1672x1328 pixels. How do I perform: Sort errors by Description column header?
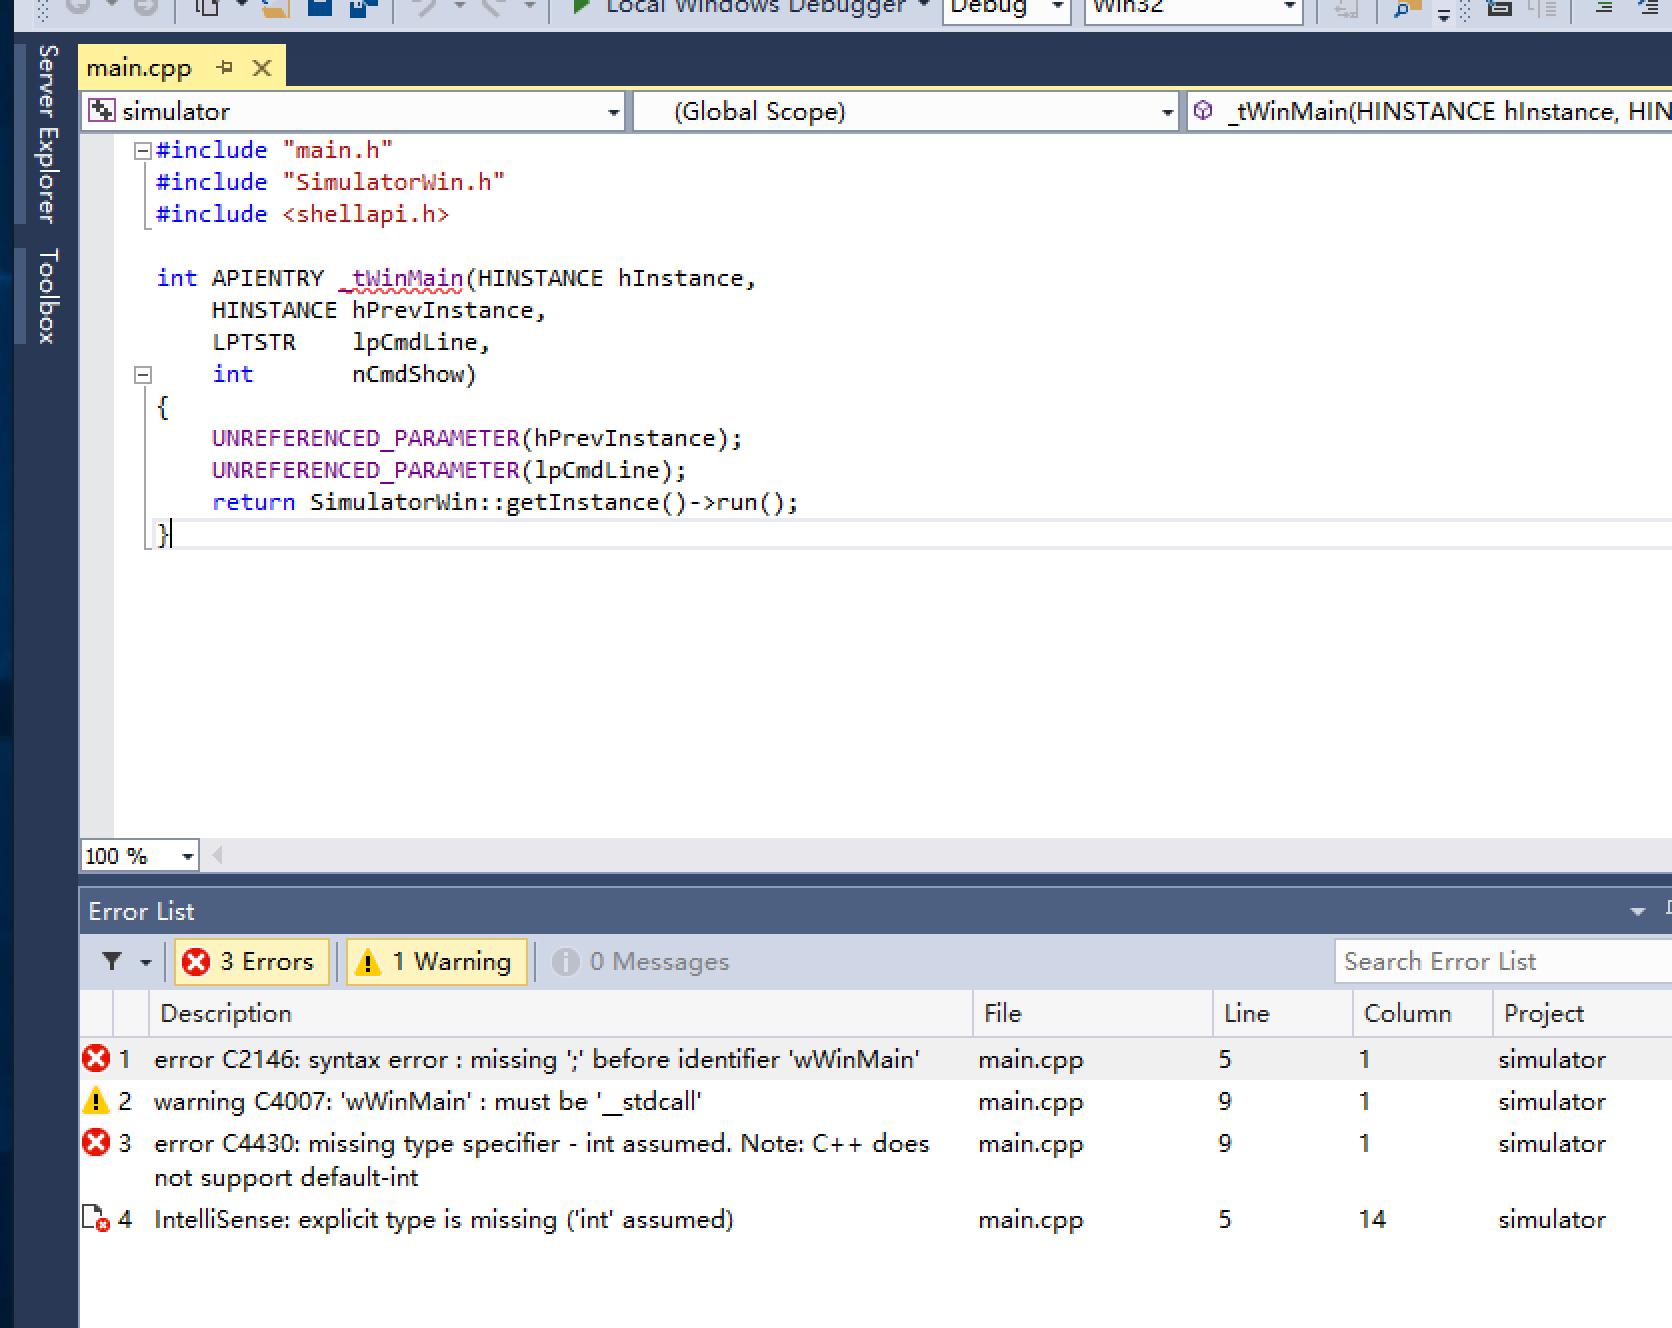[x=226, y=1014]
